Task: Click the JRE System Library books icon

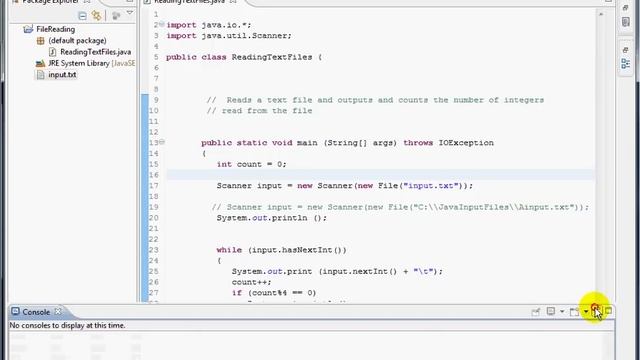Action: tap(40, 63)
